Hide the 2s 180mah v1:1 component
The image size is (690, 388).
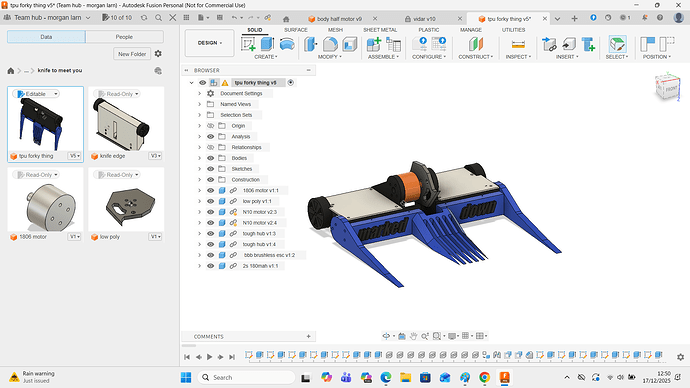211,266
